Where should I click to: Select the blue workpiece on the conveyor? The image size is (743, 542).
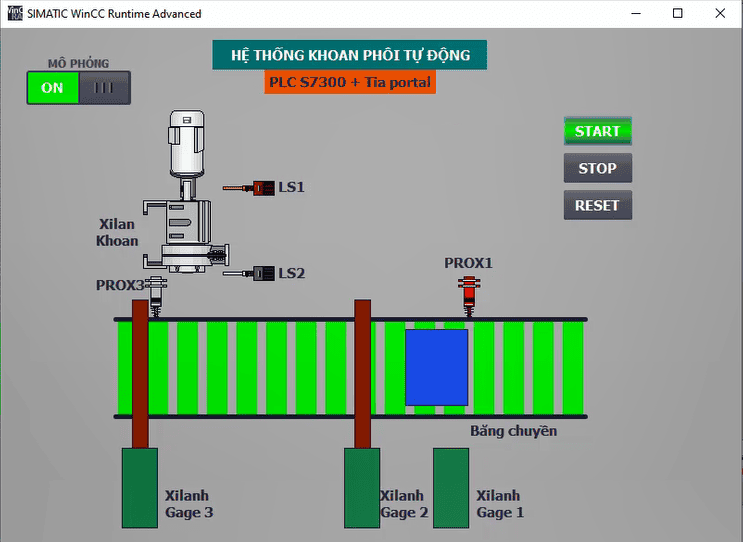(436, 367)
